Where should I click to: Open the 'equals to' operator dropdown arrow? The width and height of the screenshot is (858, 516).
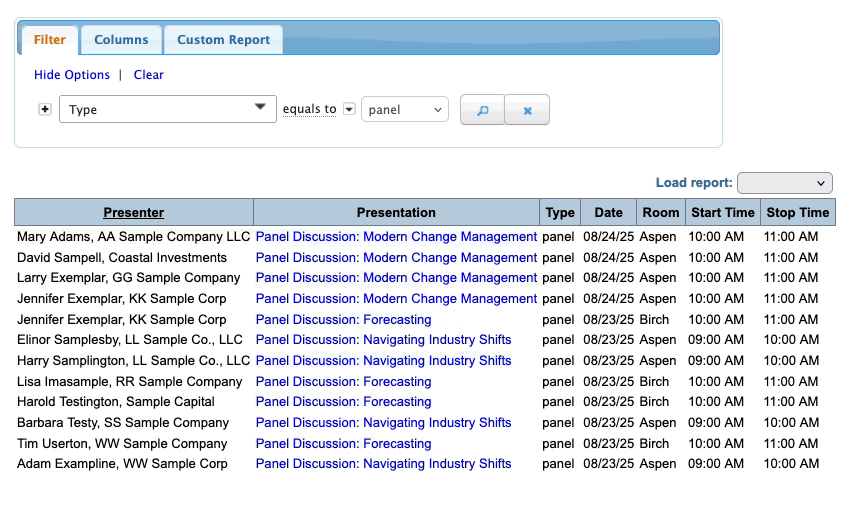349,109
